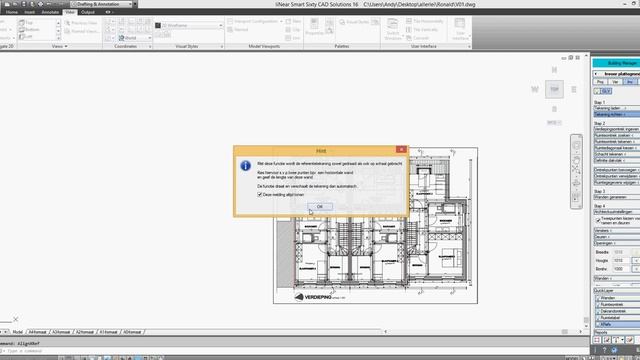Open the World UCS dropdown

(x=135, y=38)
